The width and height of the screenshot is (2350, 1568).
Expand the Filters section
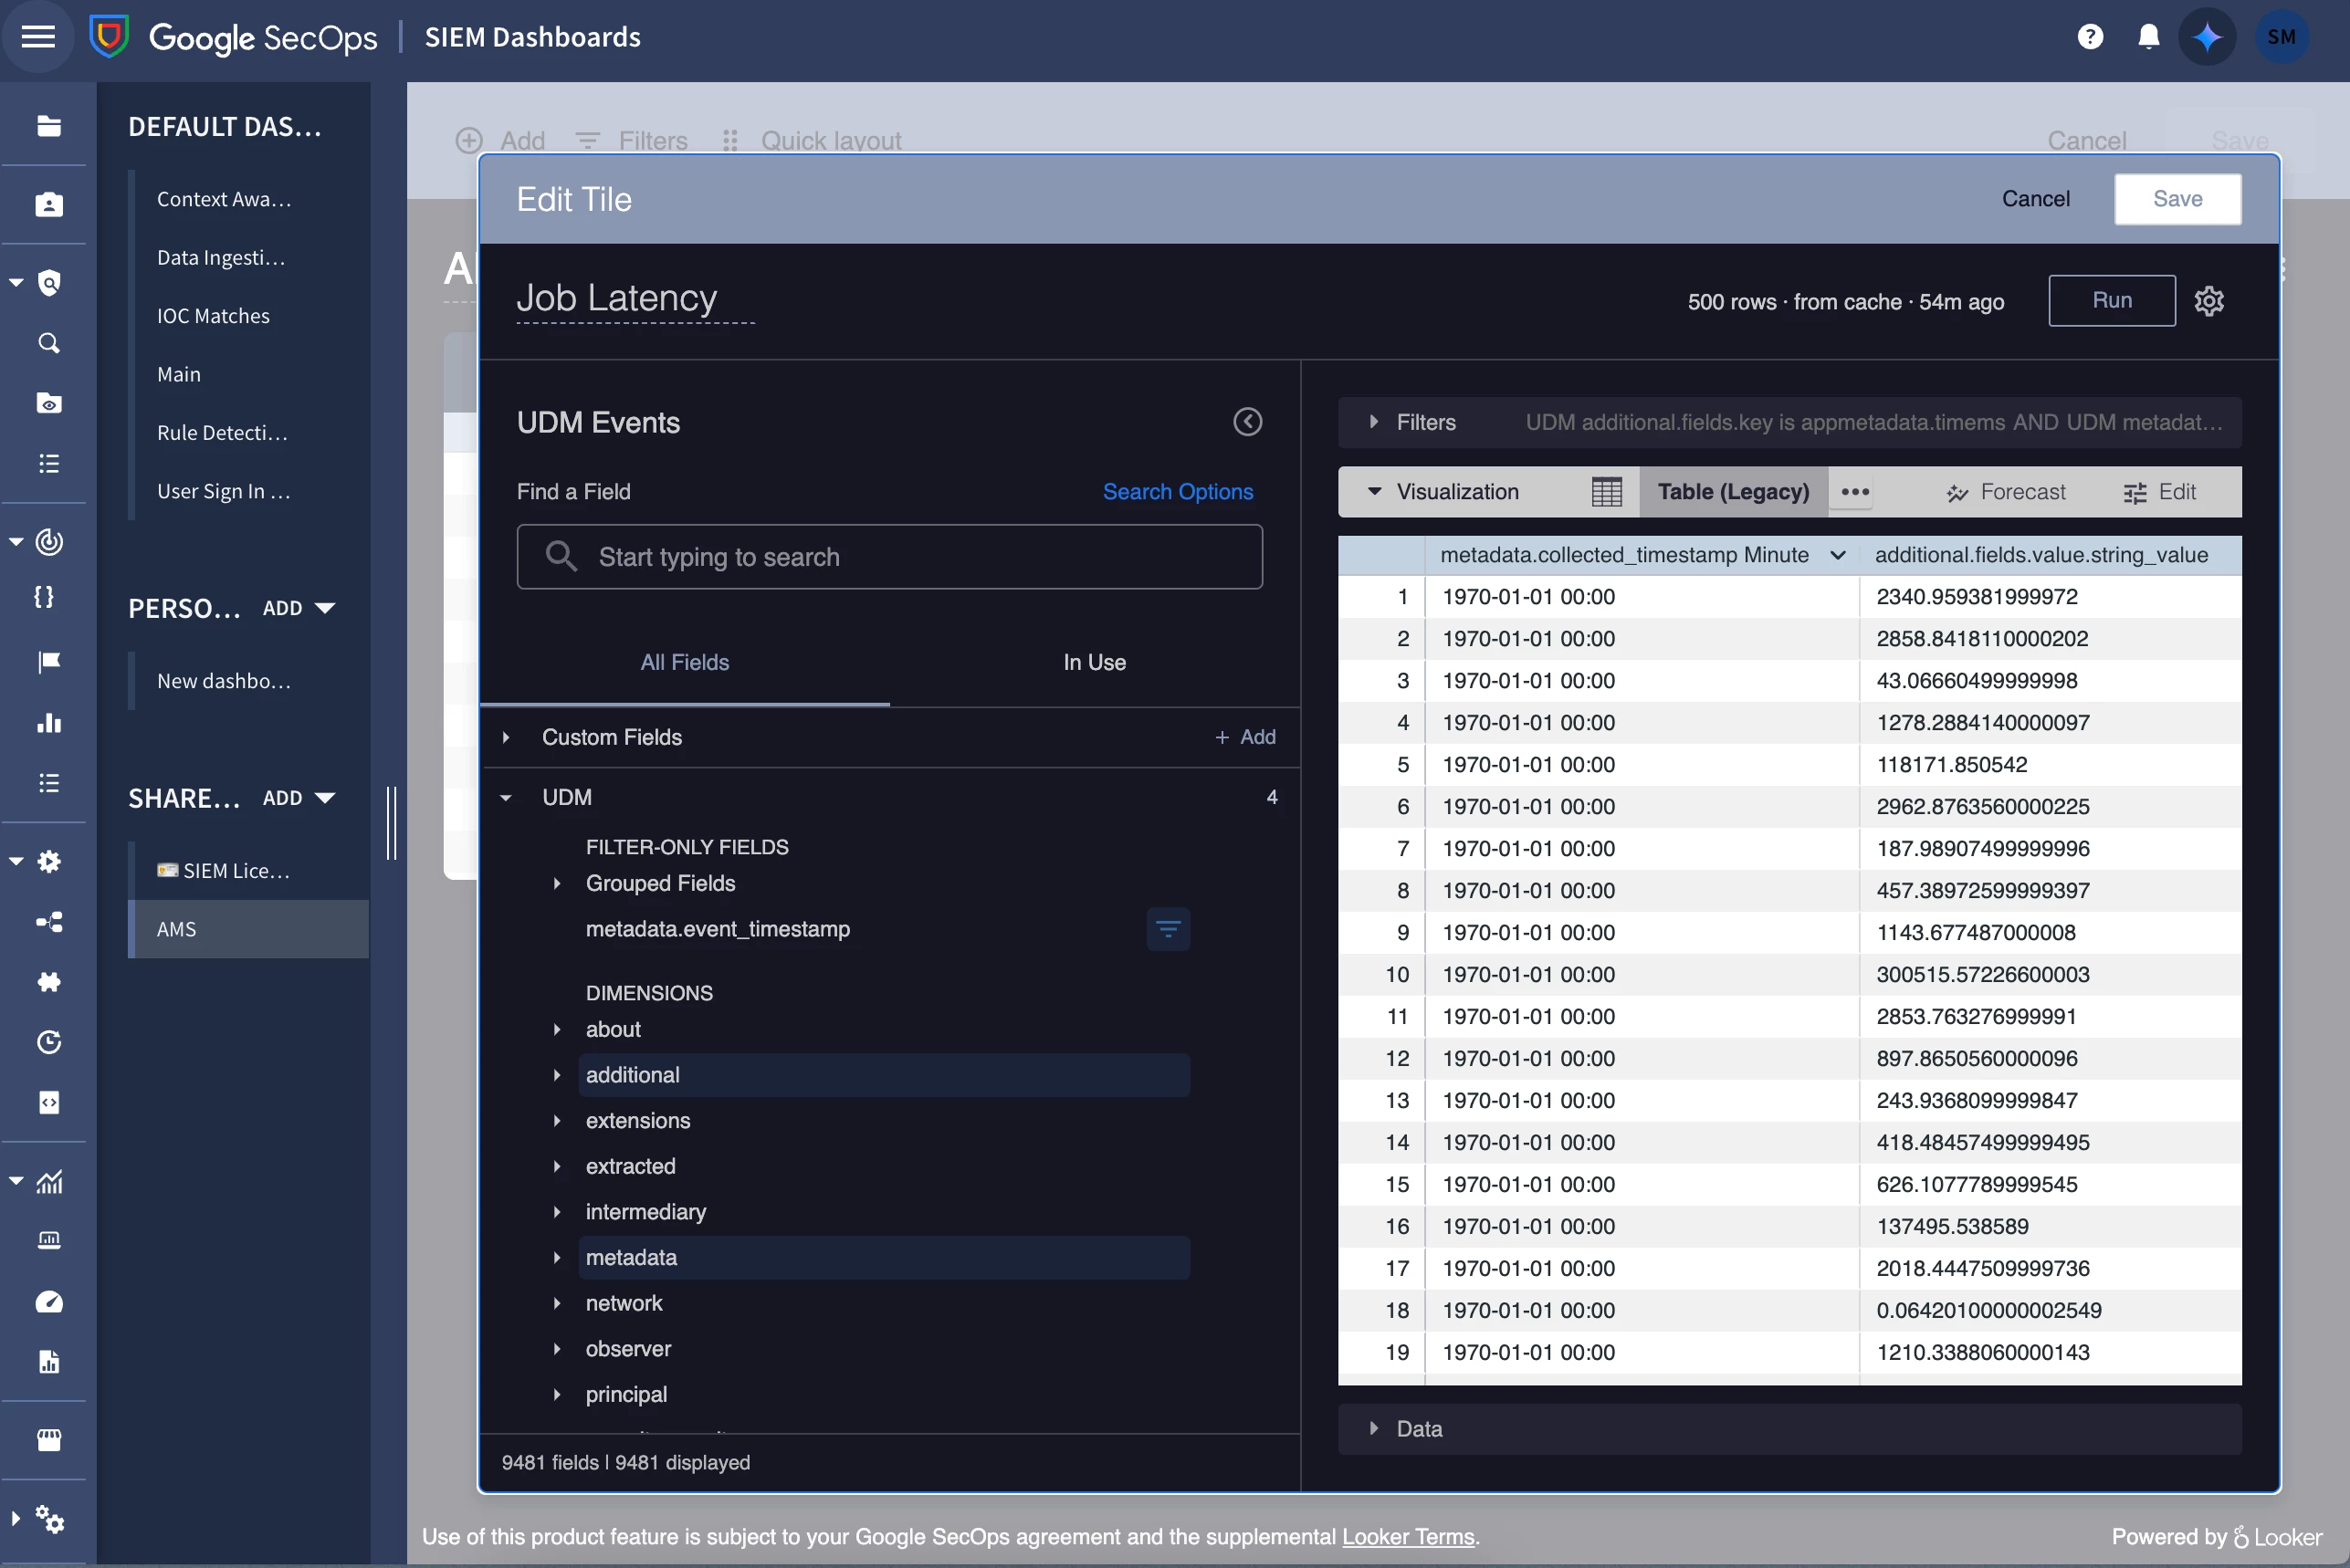click(1374, 422)
